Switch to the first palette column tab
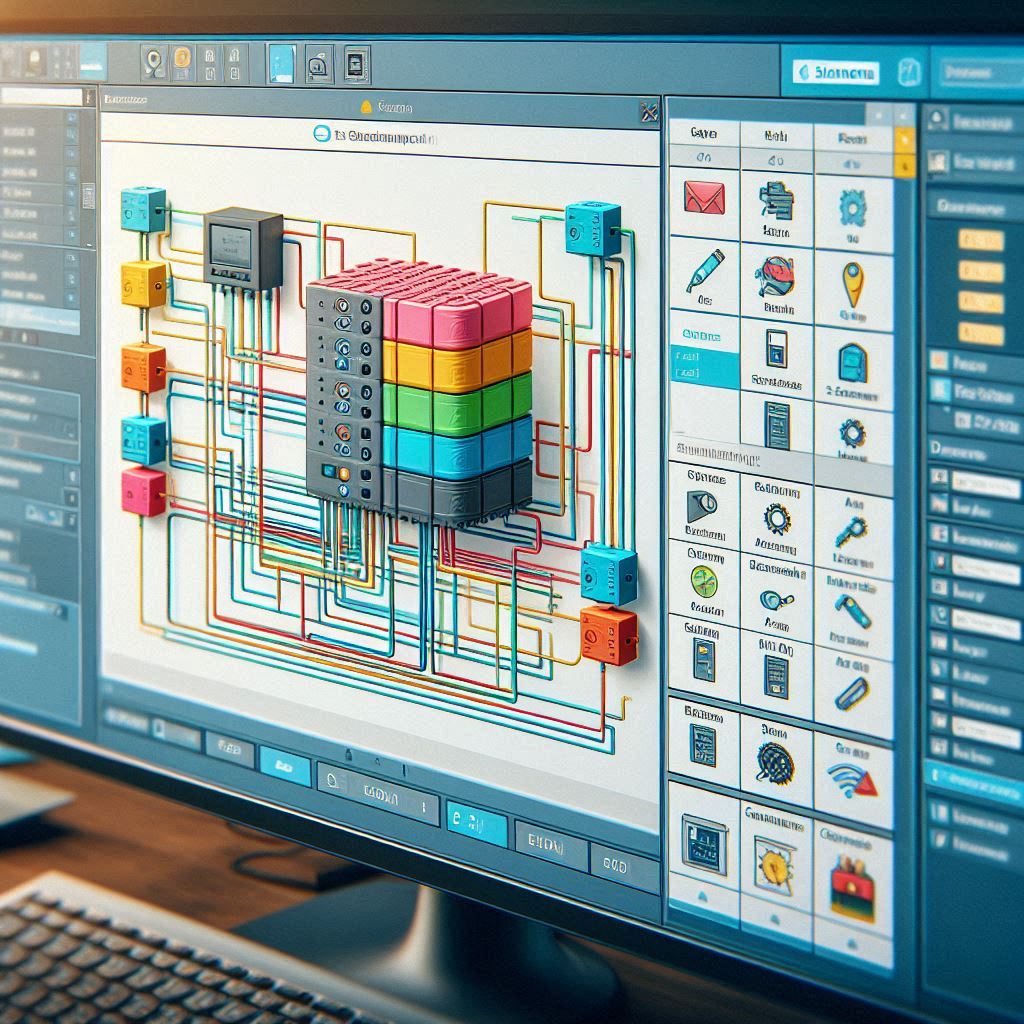 click(x=703, y=133)
